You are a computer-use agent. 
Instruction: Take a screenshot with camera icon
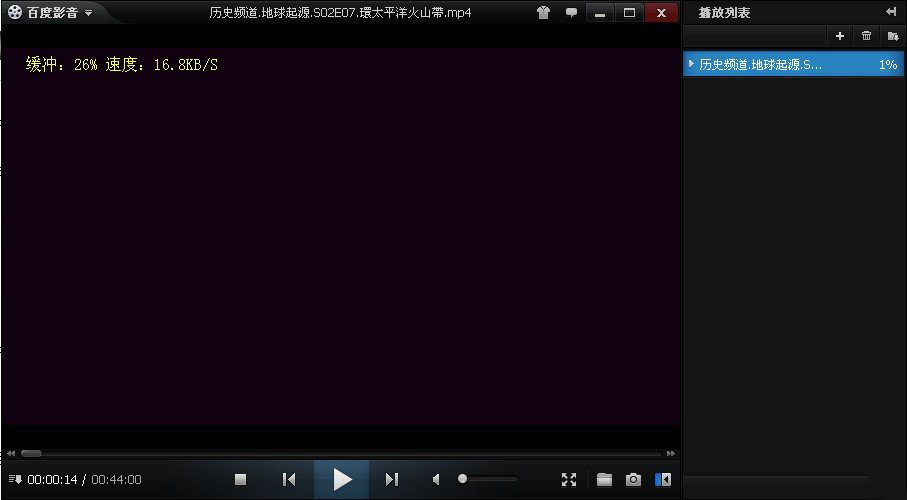click(x=633, y=480)
